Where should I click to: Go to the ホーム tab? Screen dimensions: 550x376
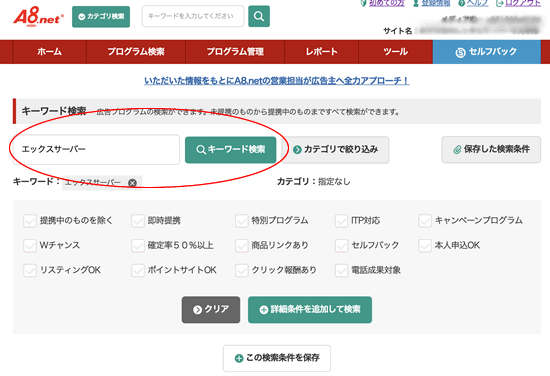[49, 52]
